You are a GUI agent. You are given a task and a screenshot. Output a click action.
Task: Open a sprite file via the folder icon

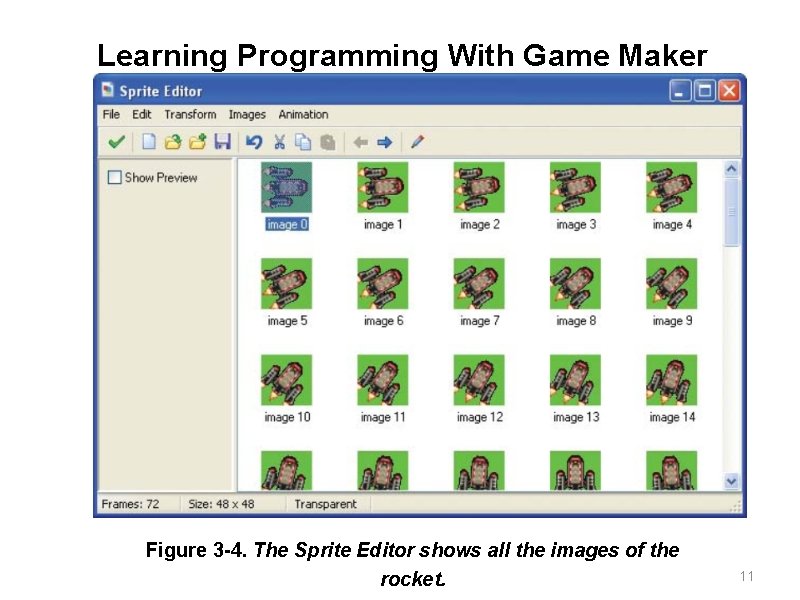click(173, 141)
